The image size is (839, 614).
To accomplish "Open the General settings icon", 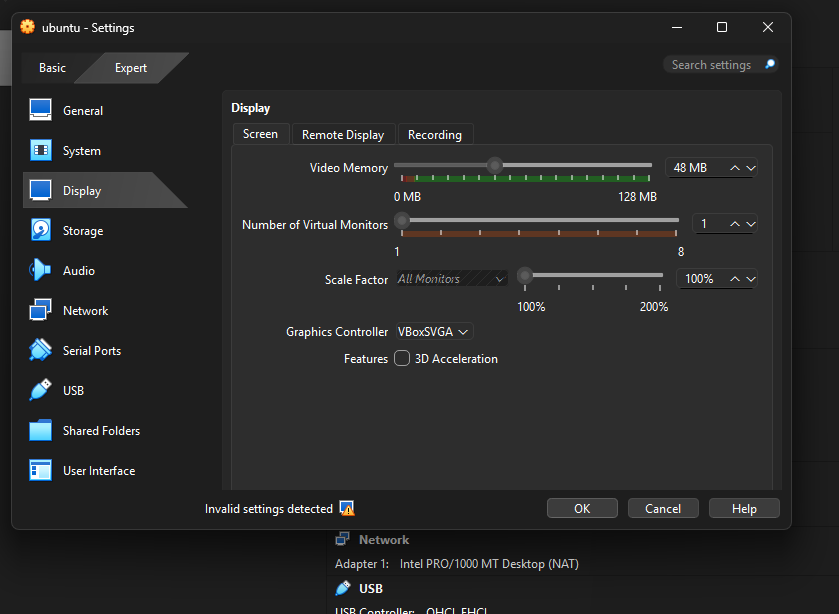I will point(41,110).
